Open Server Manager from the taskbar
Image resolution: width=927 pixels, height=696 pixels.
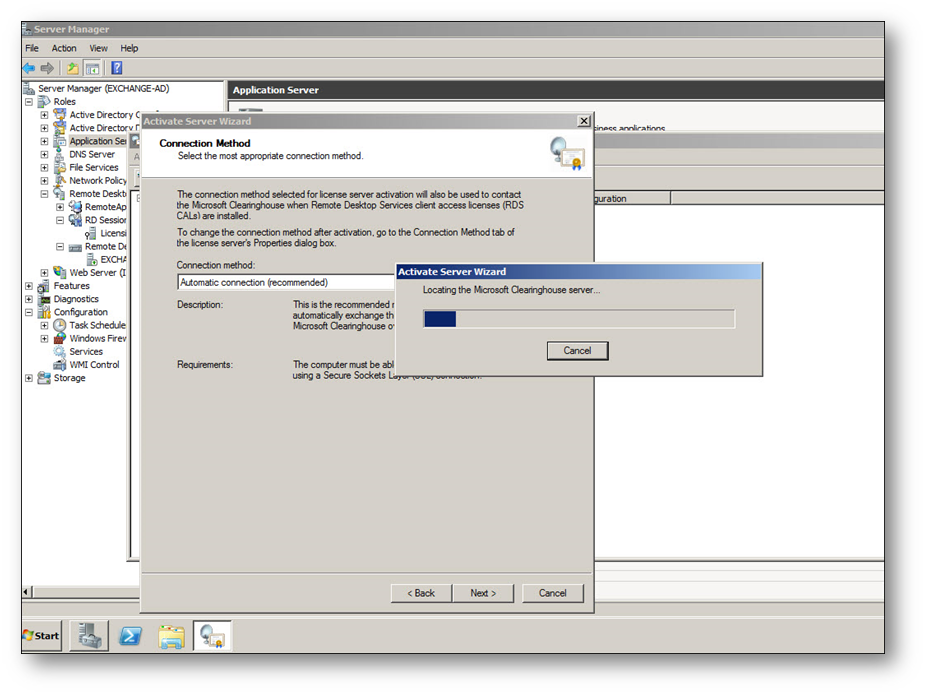click(88, 636)
